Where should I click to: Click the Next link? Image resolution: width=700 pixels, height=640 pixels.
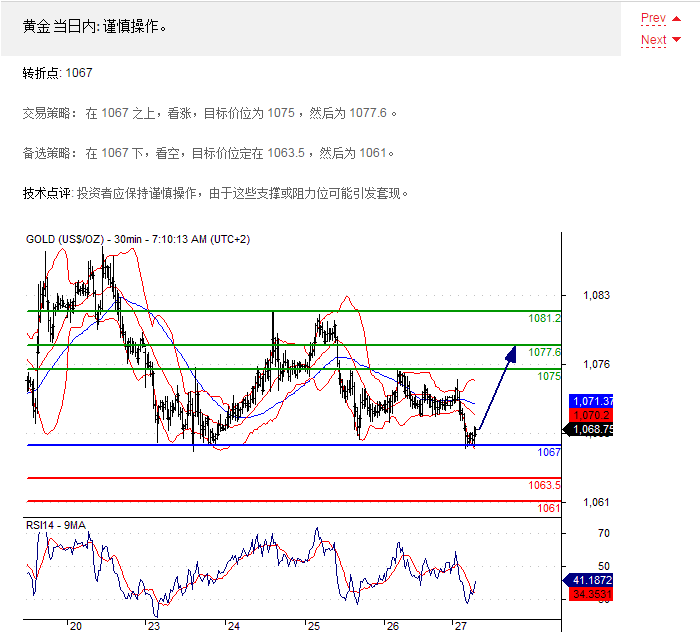(653, 40)
